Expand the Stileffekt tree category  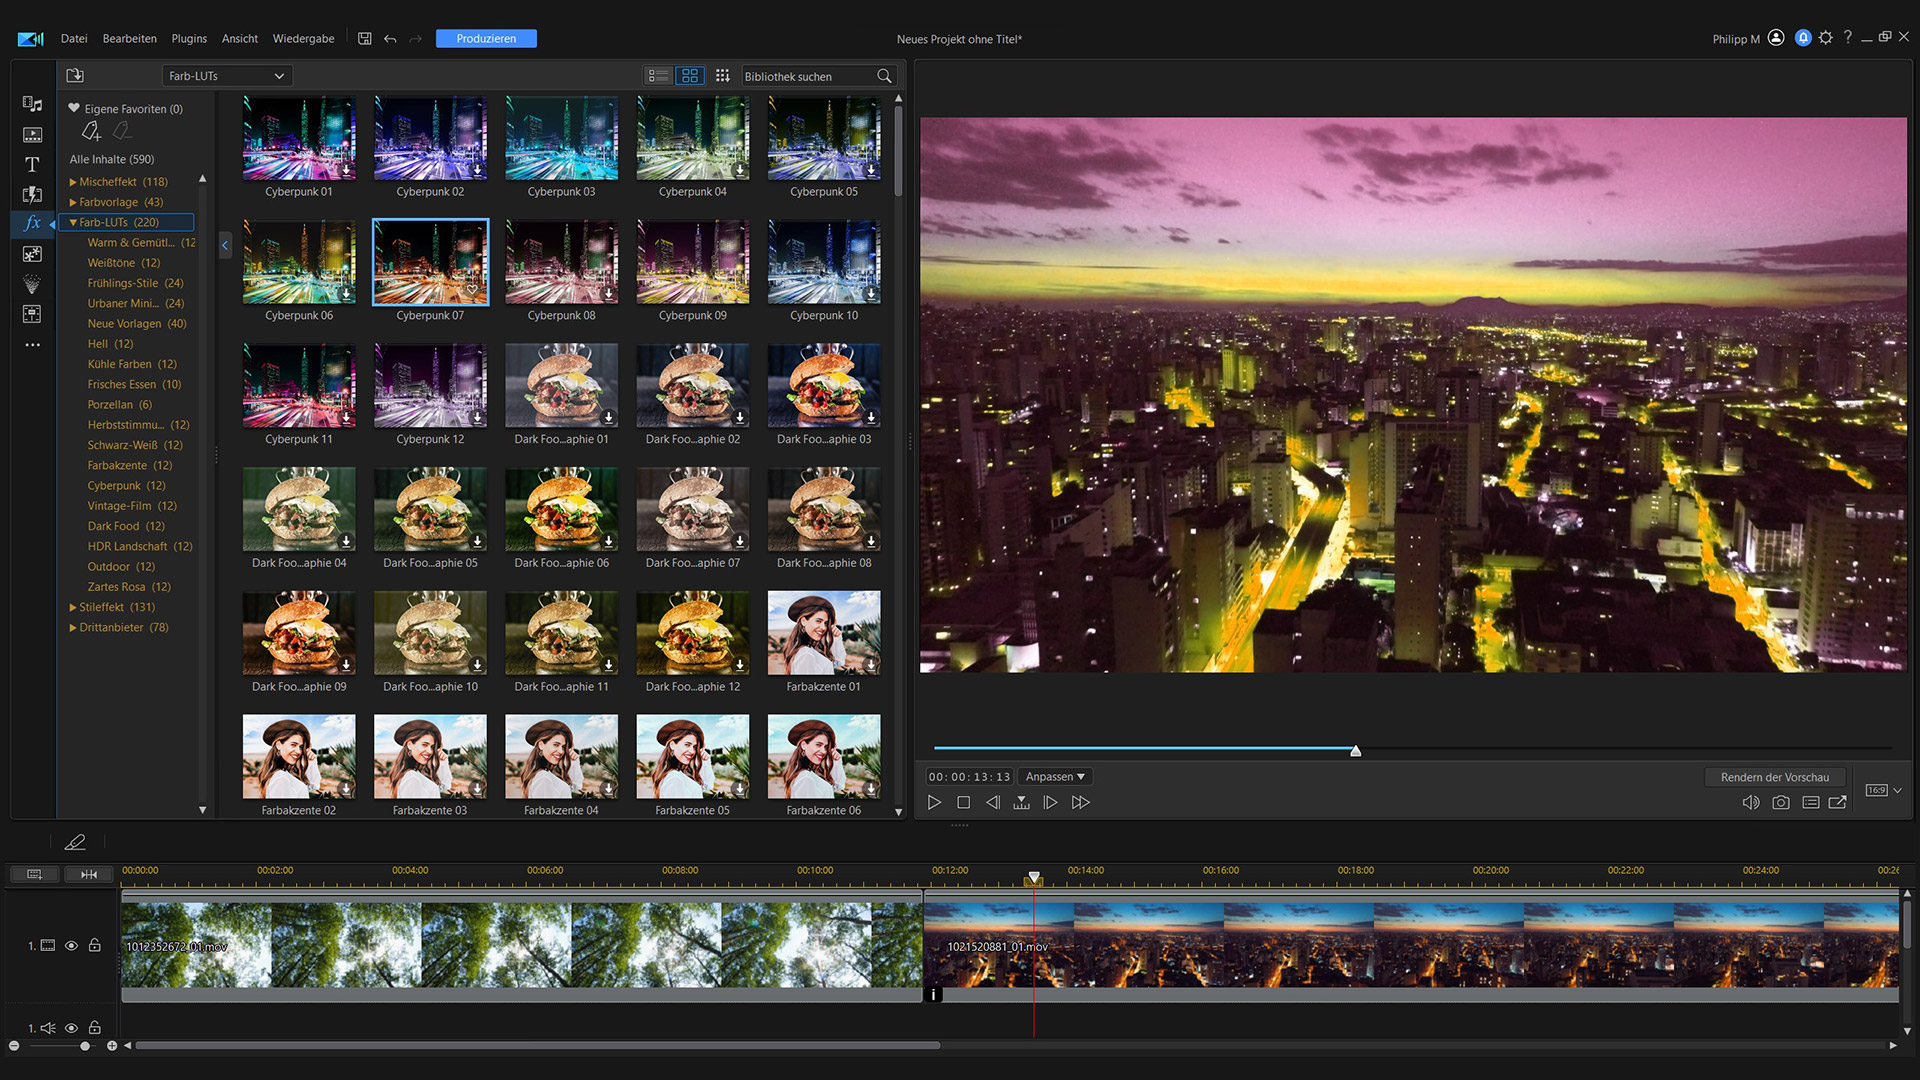point(73,608)
